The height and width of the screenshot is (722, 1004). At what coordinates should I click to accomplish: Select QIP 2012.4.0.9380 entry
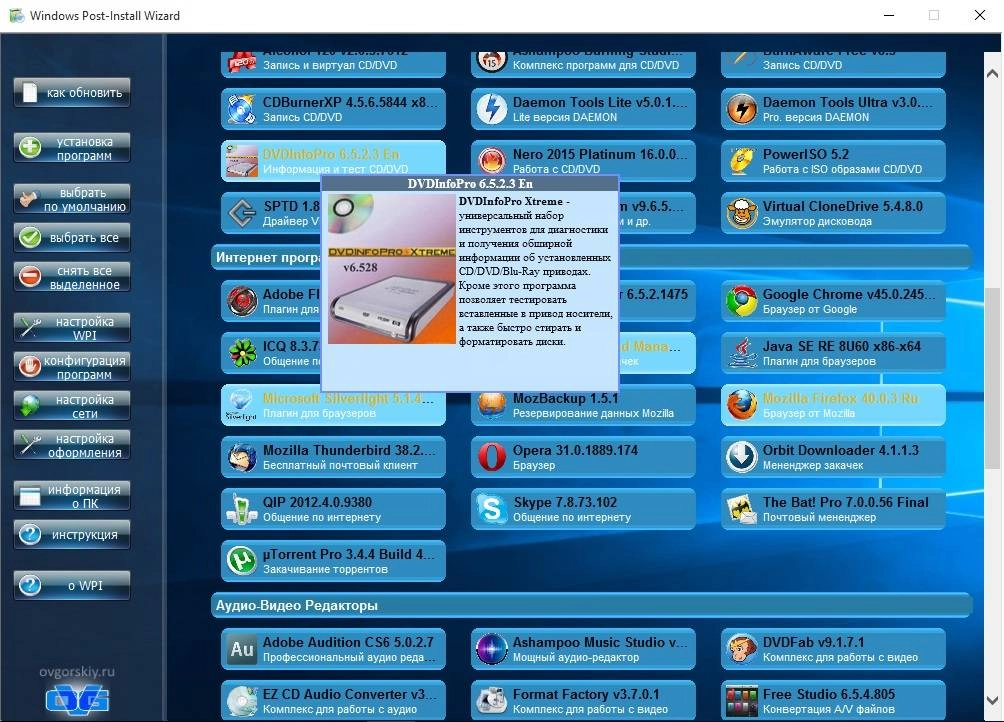(333, 509)
